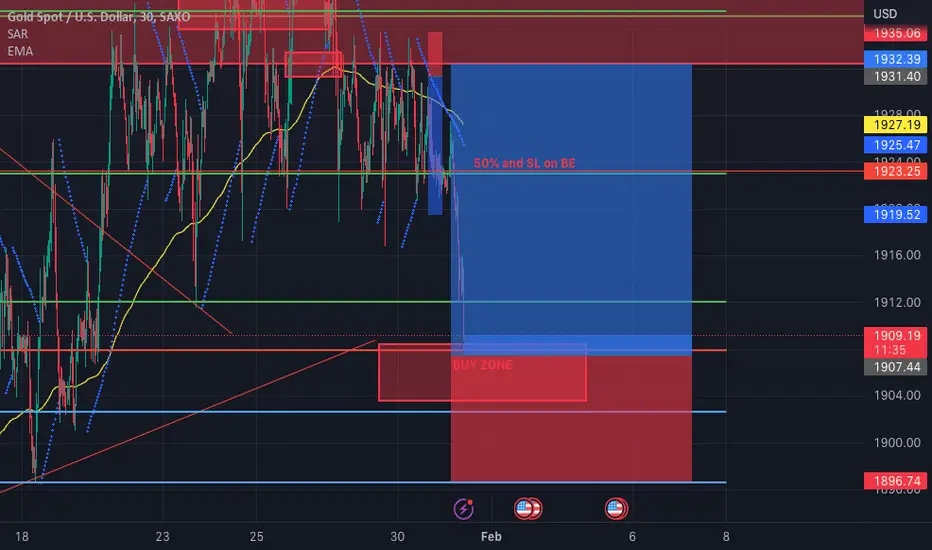
Task: Click the 1912.00 price scale value
Action: (x=896, y=303)
